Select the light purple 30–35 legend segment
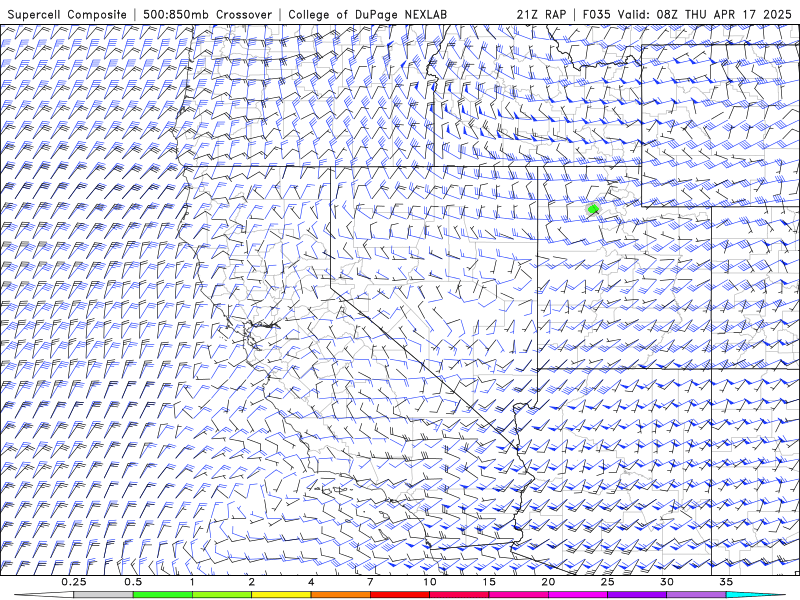This screenshot has width=800, height=600. 696,595
